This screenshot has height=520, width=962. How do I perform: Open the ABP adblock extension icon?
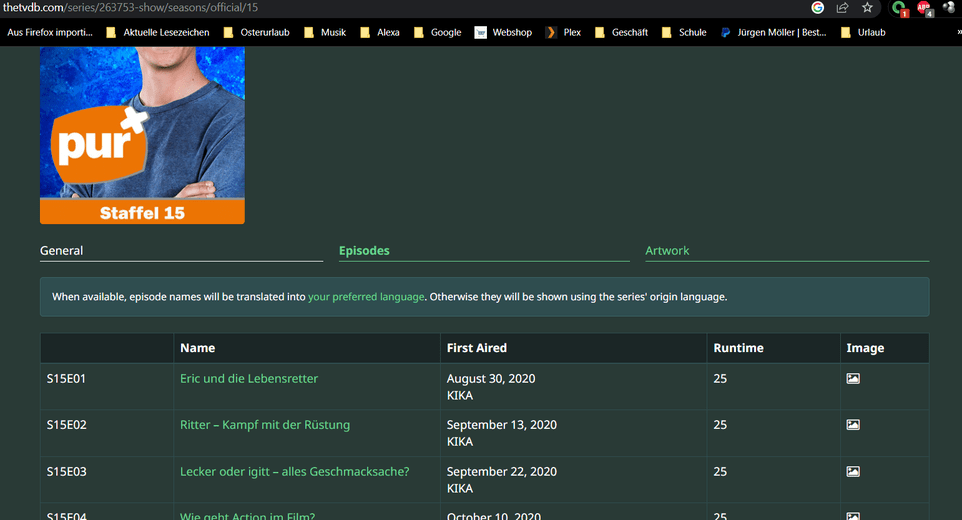[925, 8]
